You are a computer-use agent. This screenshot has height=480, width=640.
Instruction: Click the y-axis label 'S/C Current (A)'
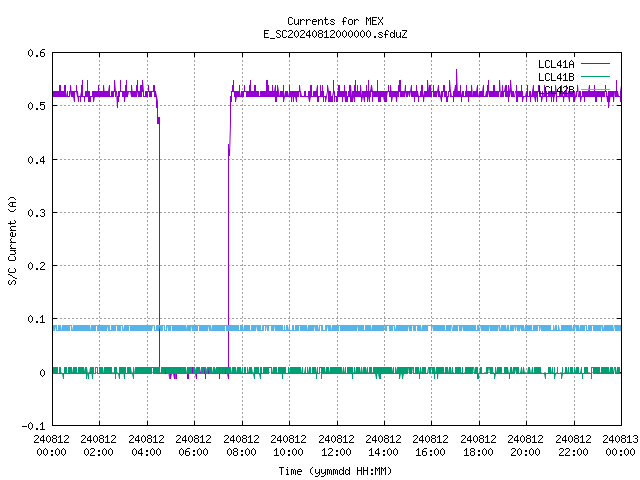click(13, 240)
